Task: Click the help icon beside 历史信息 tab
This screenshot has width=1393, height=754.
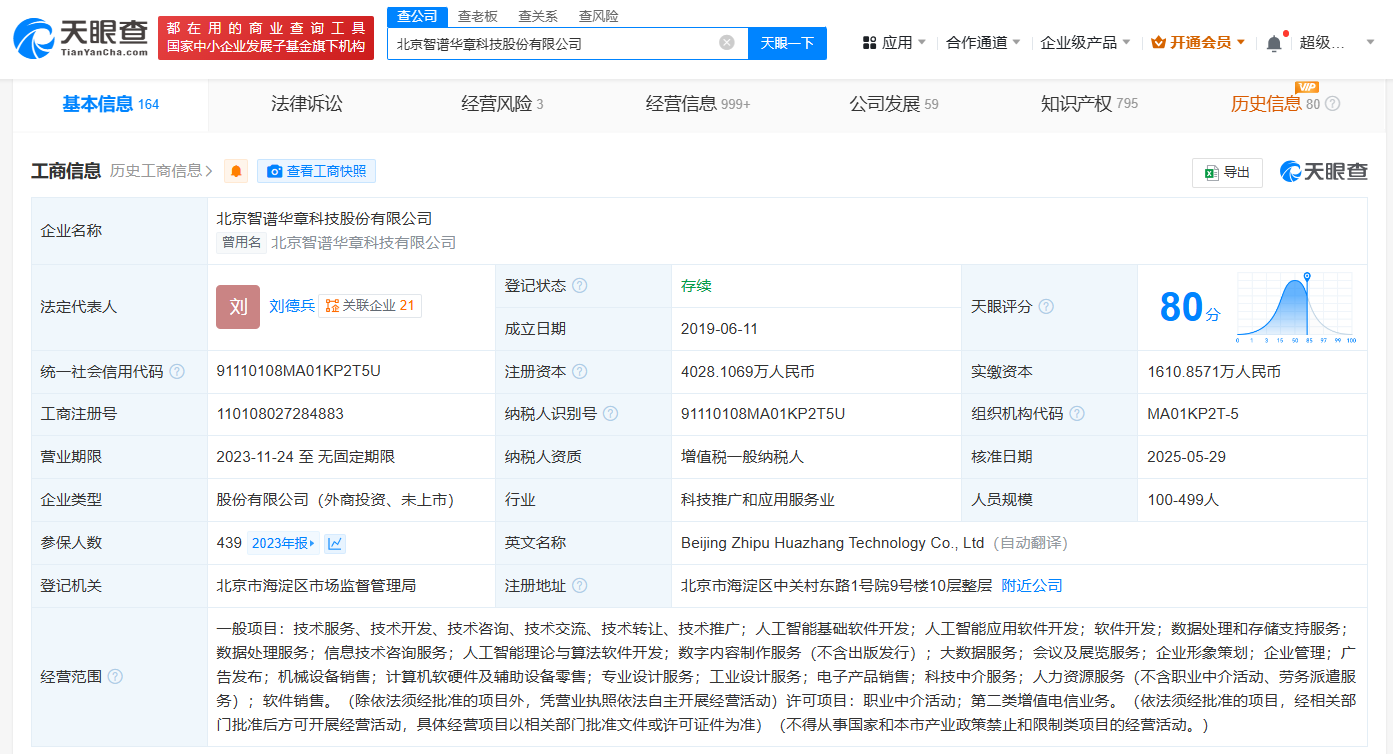Action: (x=1332, y=104)
